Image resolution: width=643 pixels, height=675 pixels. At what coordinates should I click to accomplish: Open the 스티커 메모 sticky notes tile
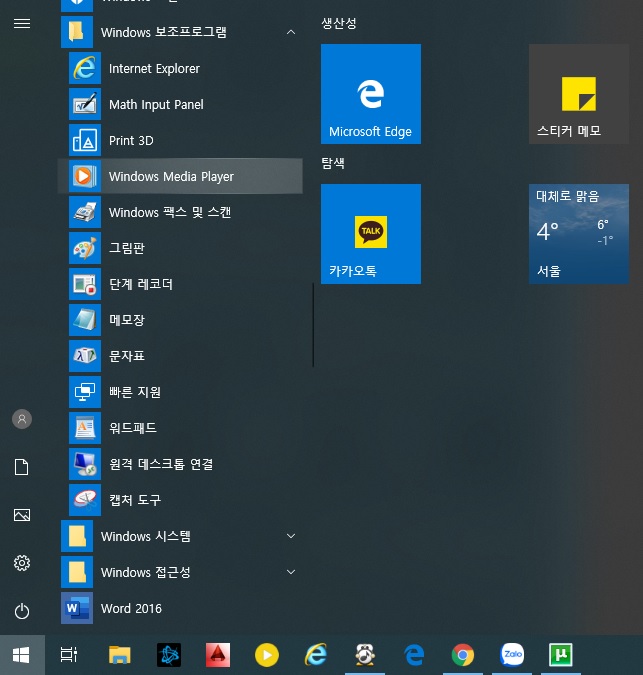[x=579, y=94]
